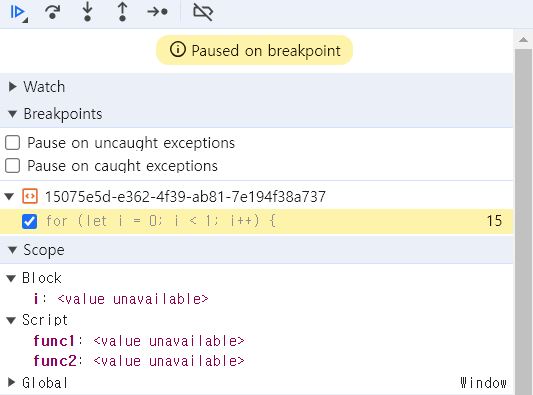Step out of current function

(123, 12)
